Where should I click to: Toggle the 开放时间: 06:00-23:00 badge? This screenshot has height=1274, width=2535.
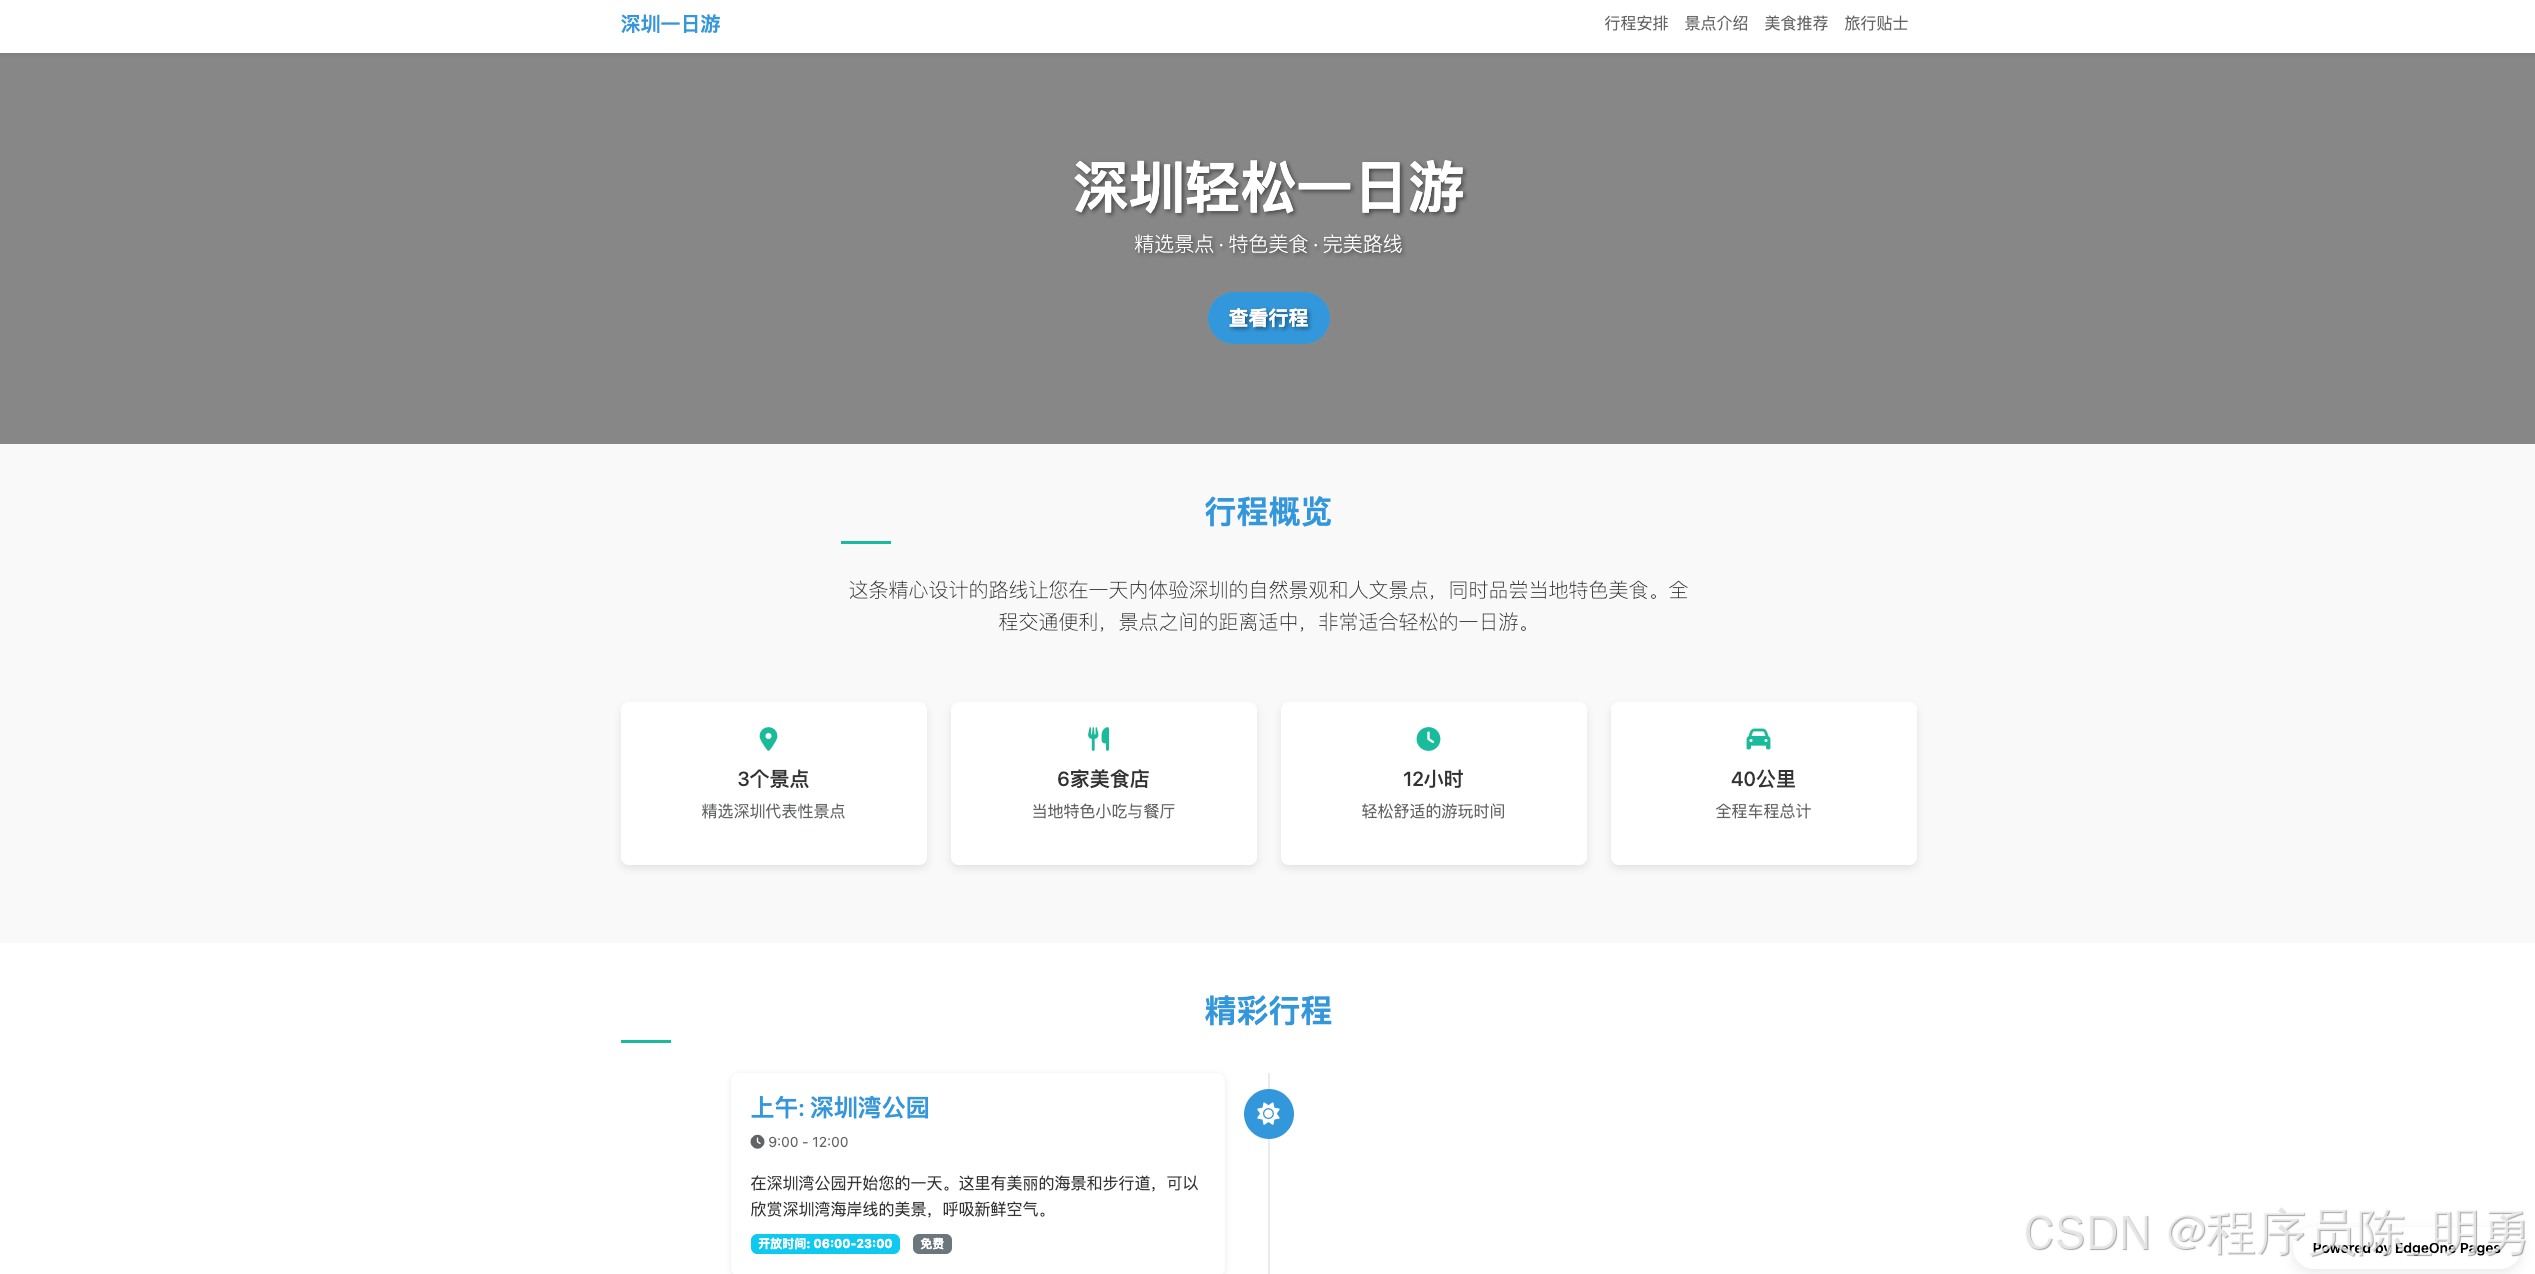tap(824, 1244)
